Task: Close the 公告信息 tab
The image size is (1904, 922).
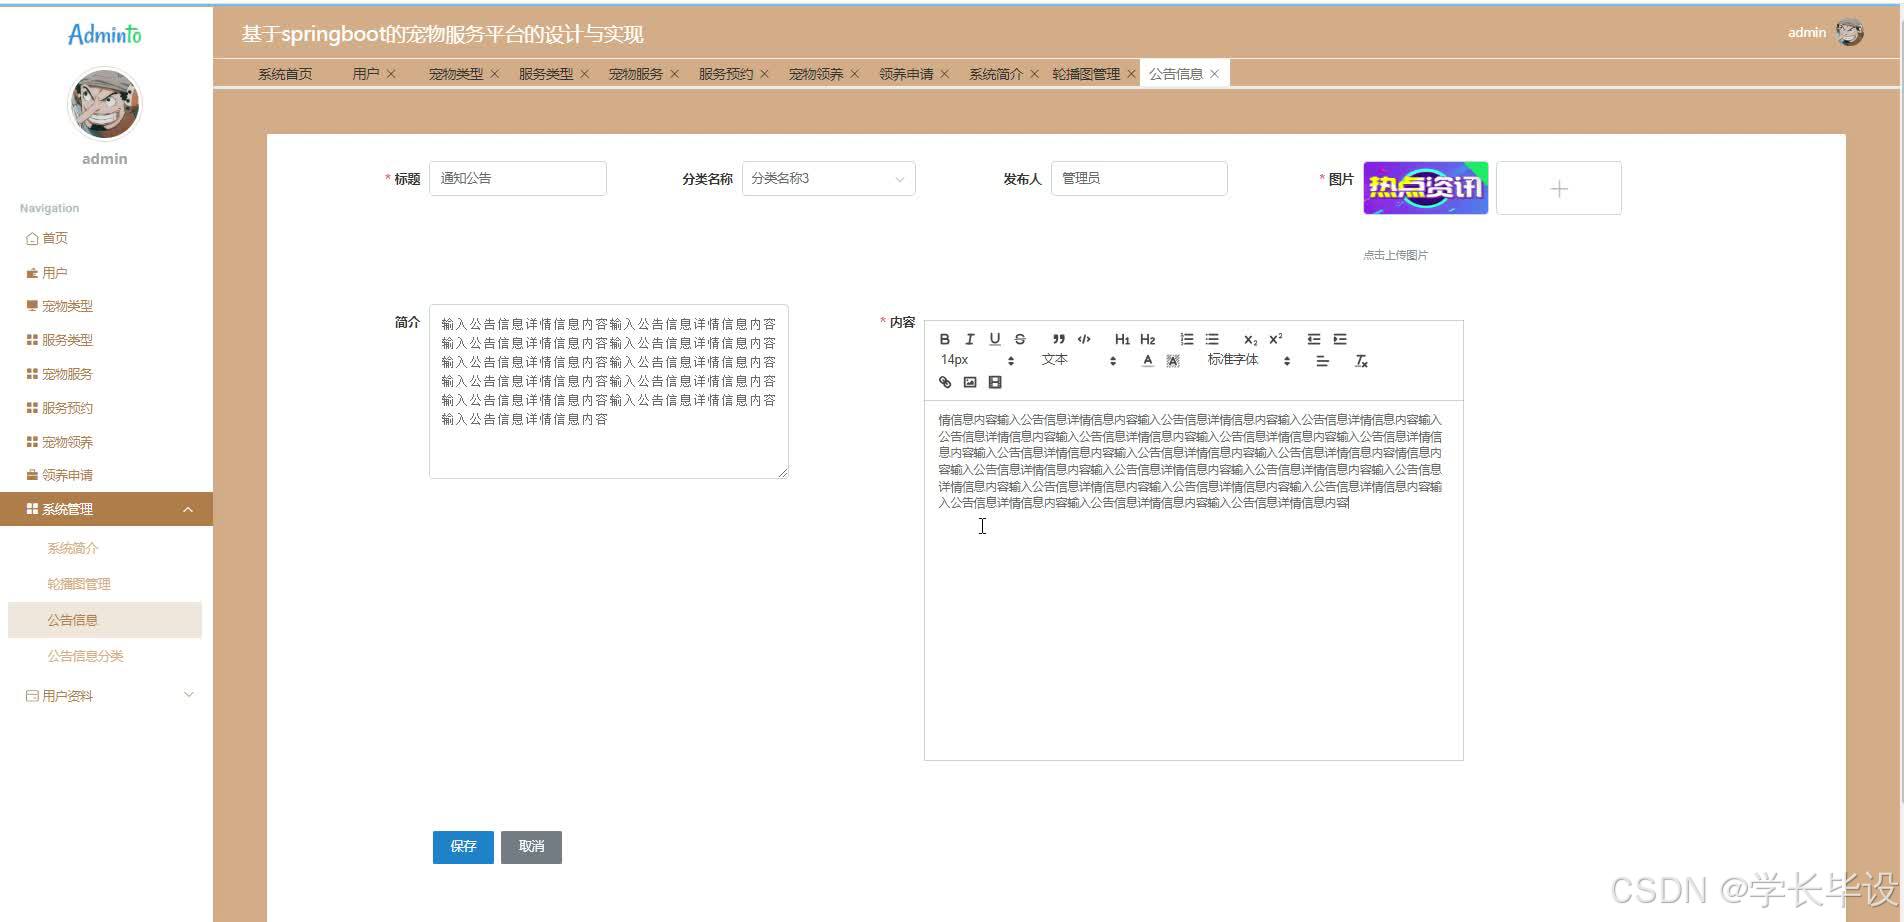Action: tap(1214, 74)
